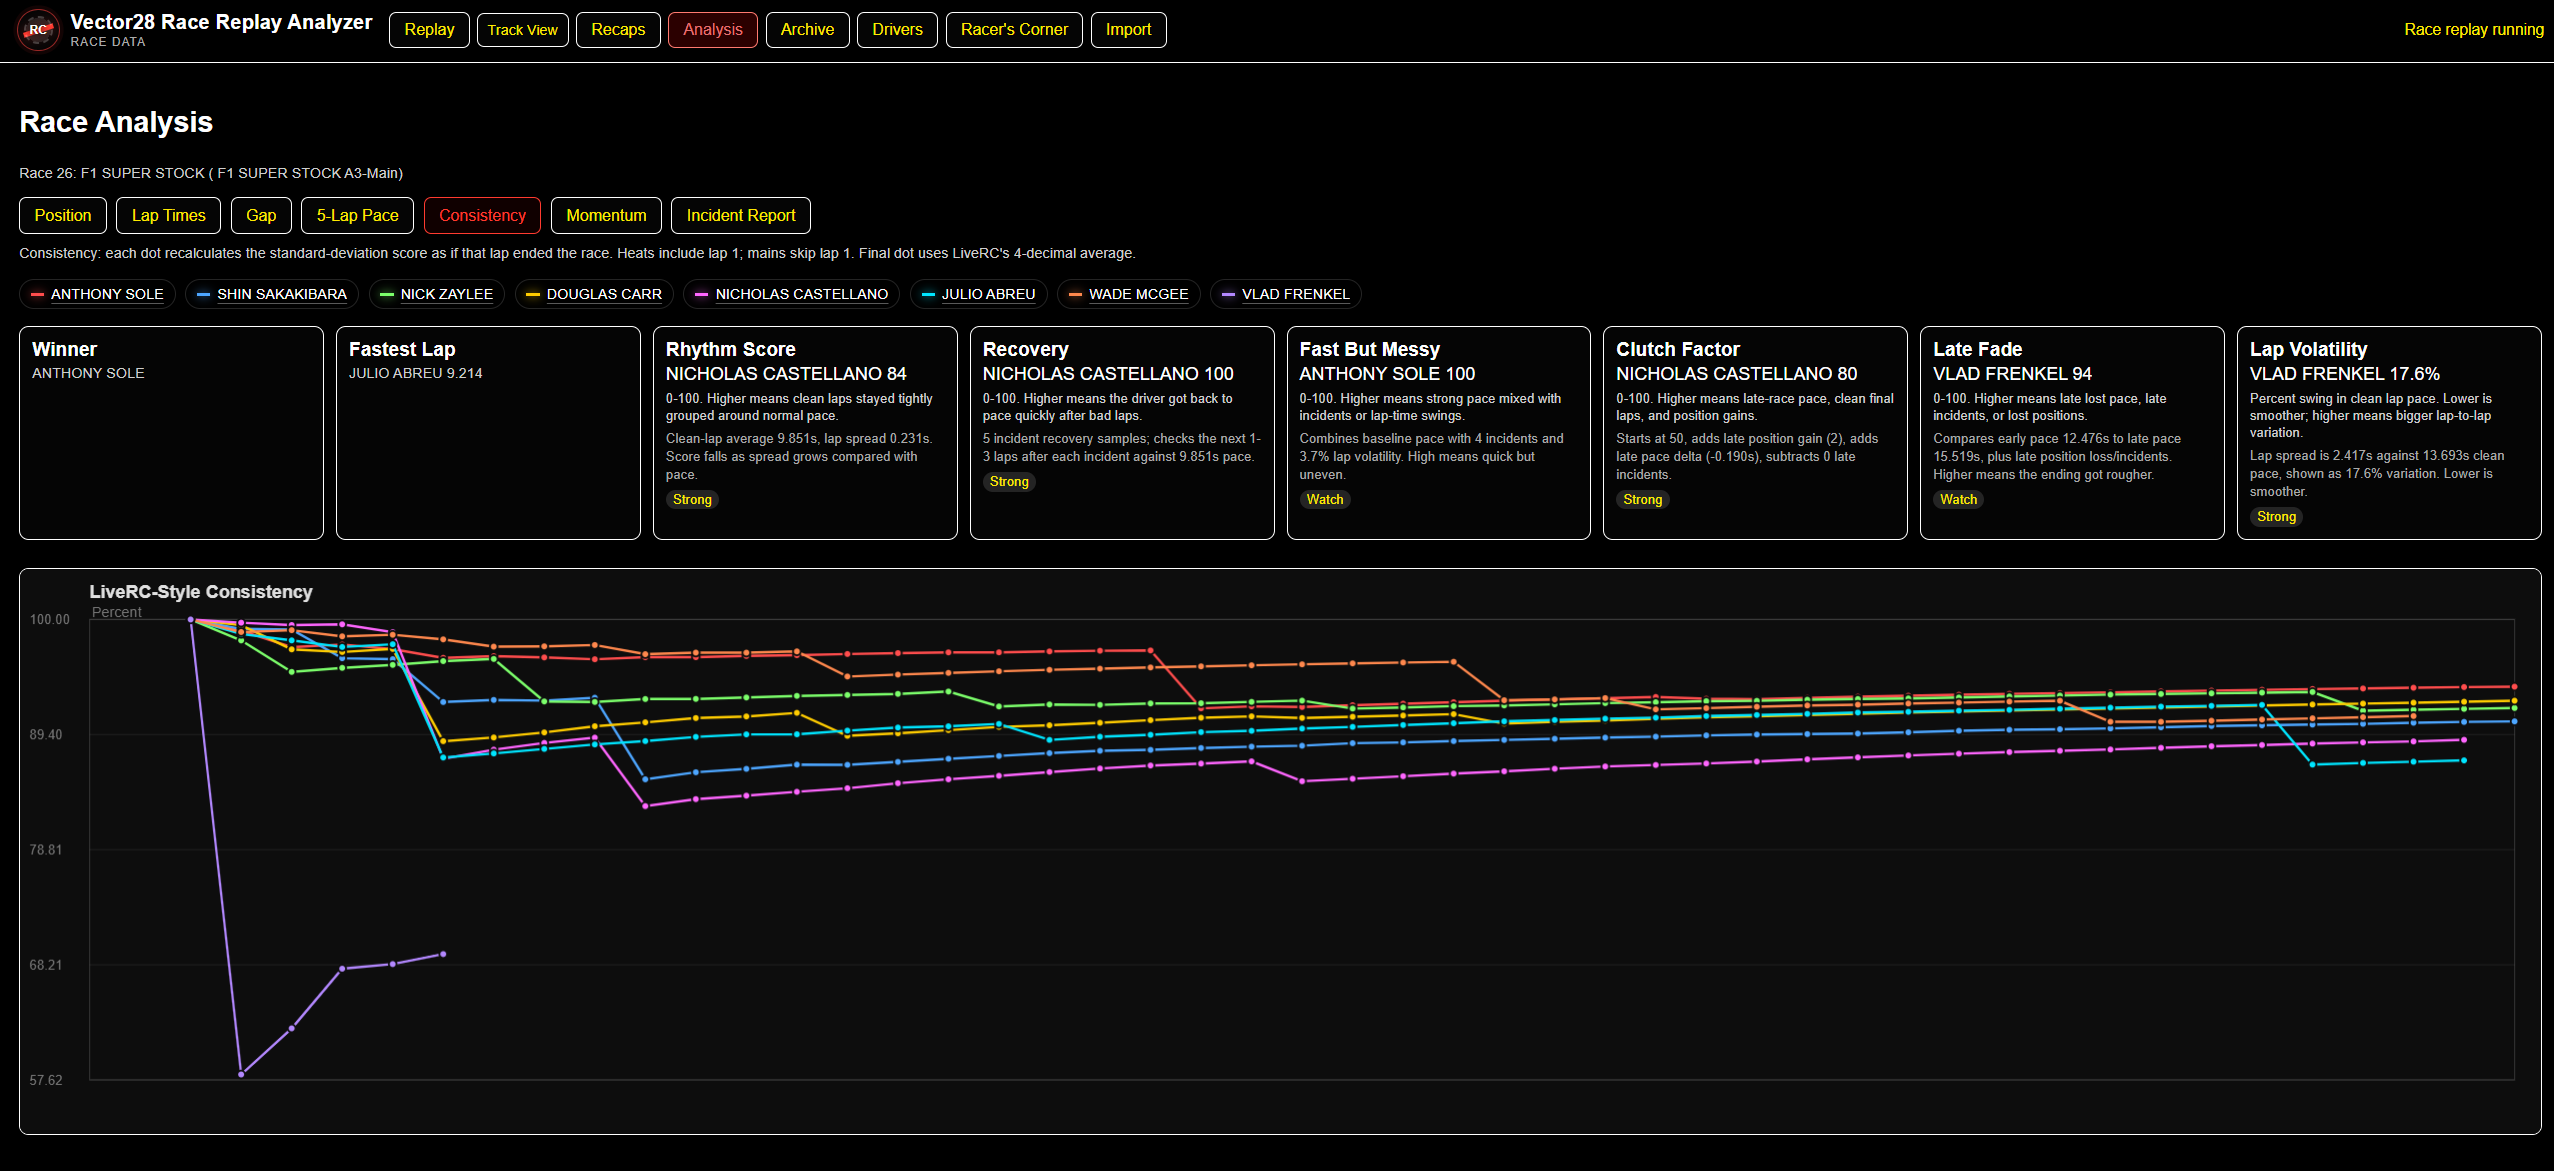Toggle DOUGLAS CARR legend series
The image size is (2554, 1171).
(x=594, y=294)
